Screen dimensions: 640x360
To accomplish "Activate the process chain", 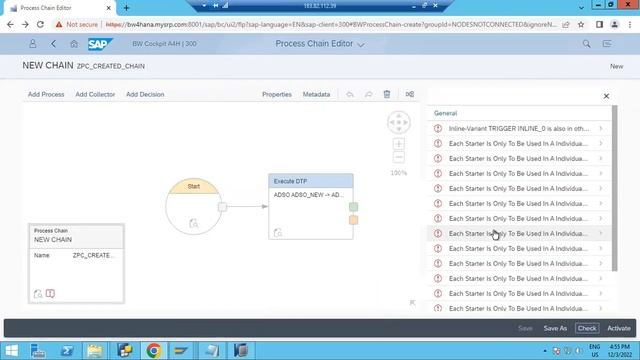I will 619,328.
